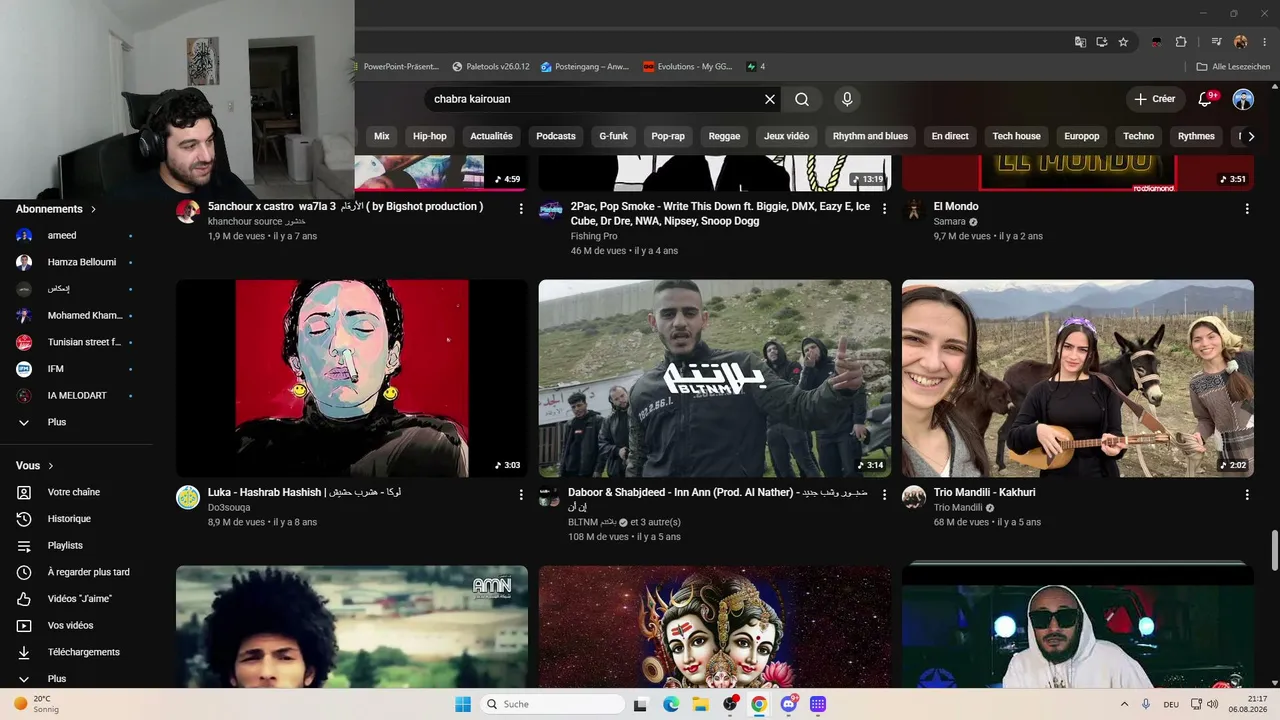Expand the Vous section chevron

click(x=51, y=466)
